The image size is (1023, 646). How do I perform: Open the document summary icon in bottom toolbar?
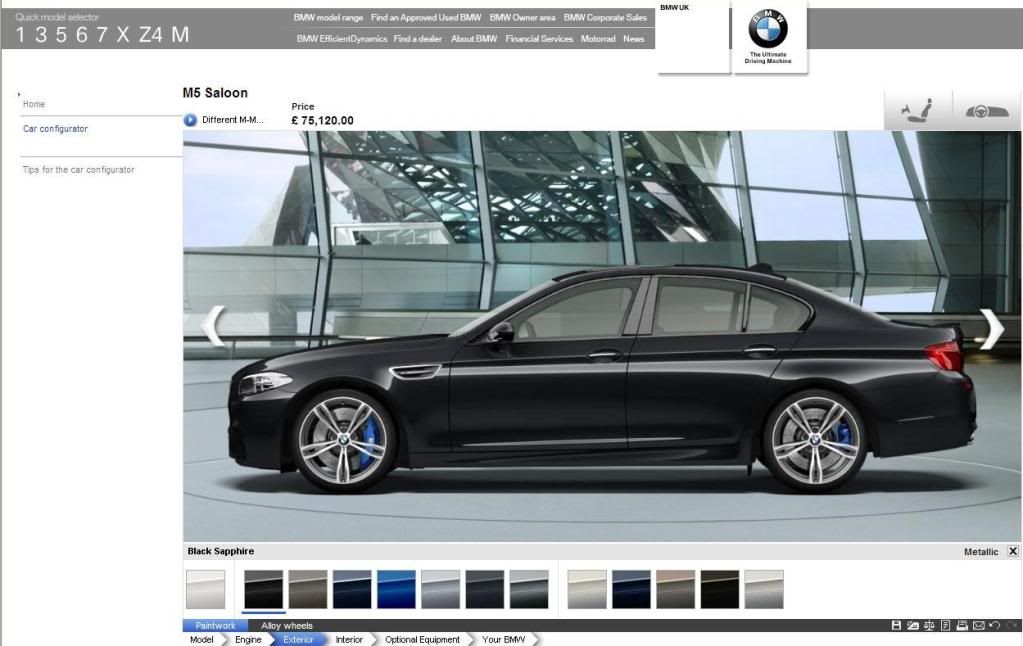tap(945, 625)
